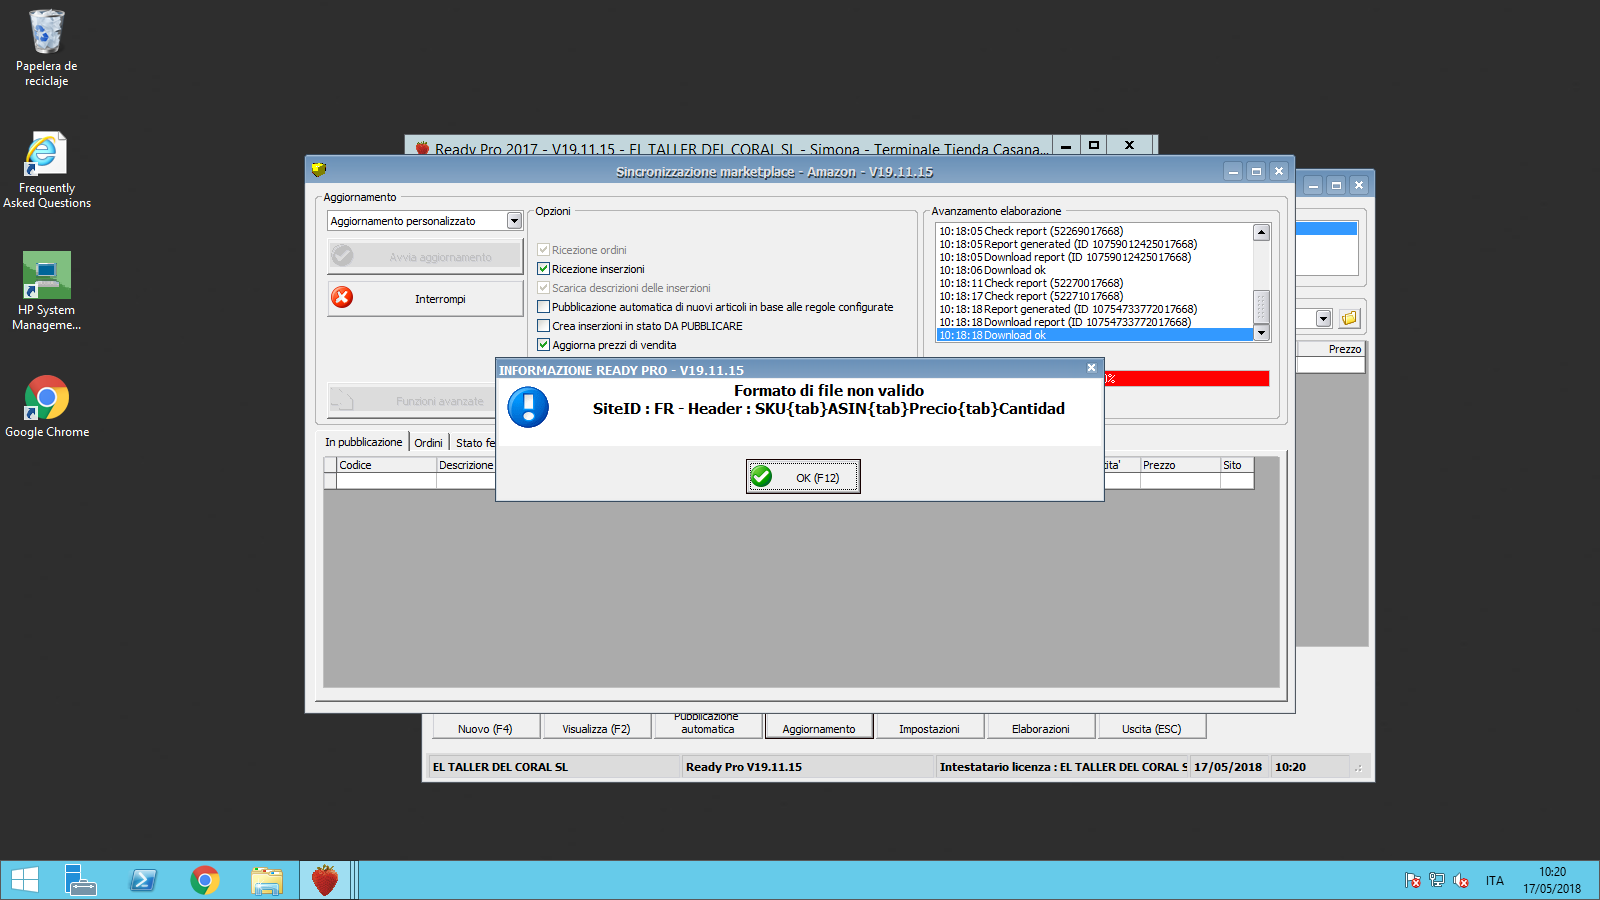Image resolution: width=1600 pixels, height=900 pixels.
Task: Click the disabled Ricezione ordini checkbox
Action: point(544,250)
